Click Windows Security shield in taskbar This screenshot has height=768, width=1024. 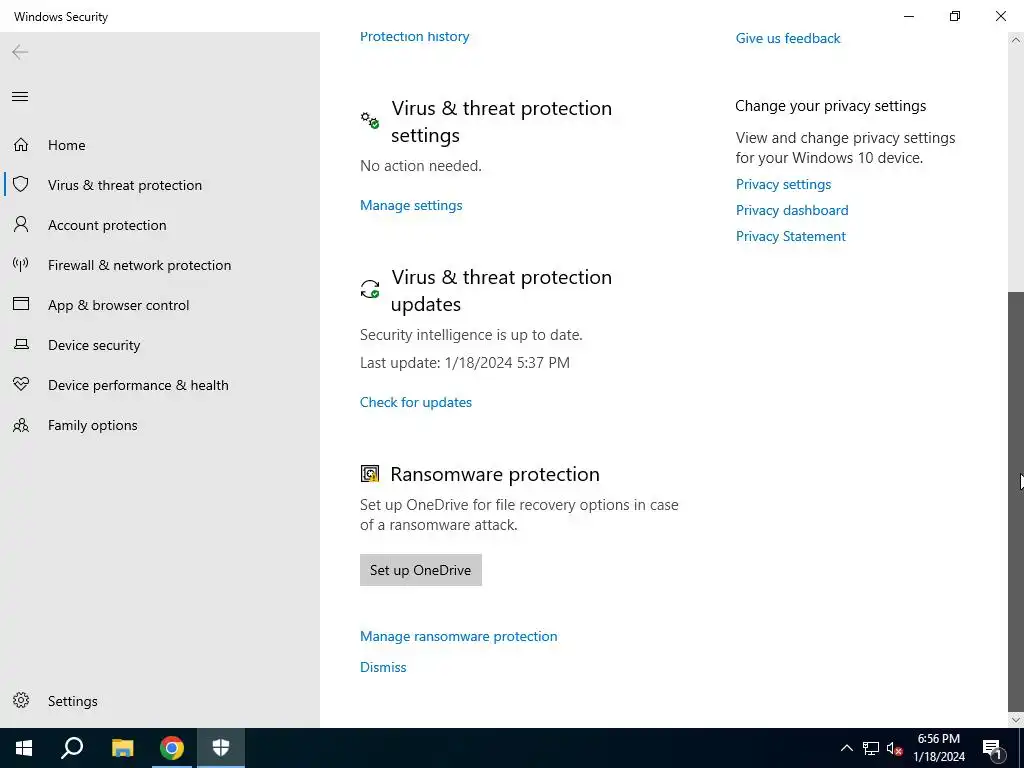click(221, 748)
